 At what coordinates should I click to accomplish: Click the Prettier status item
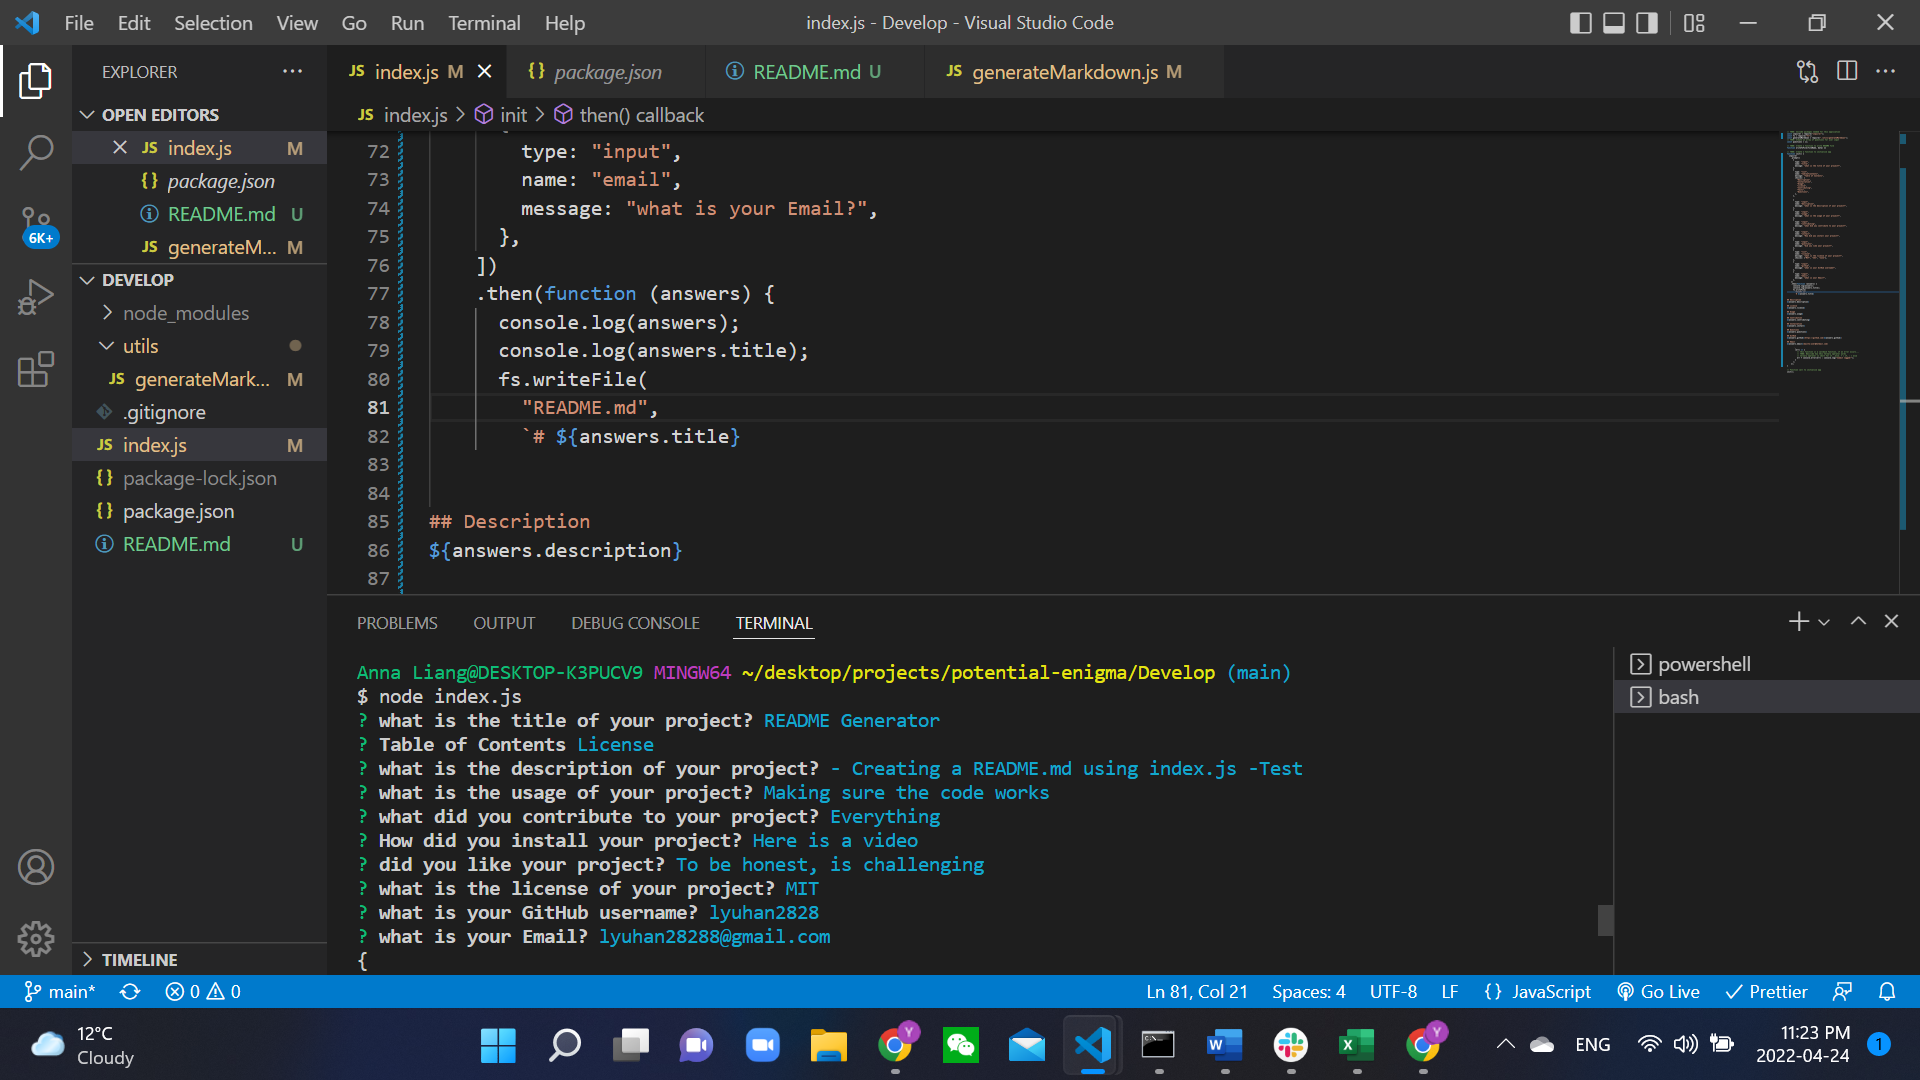point(1767,992)
